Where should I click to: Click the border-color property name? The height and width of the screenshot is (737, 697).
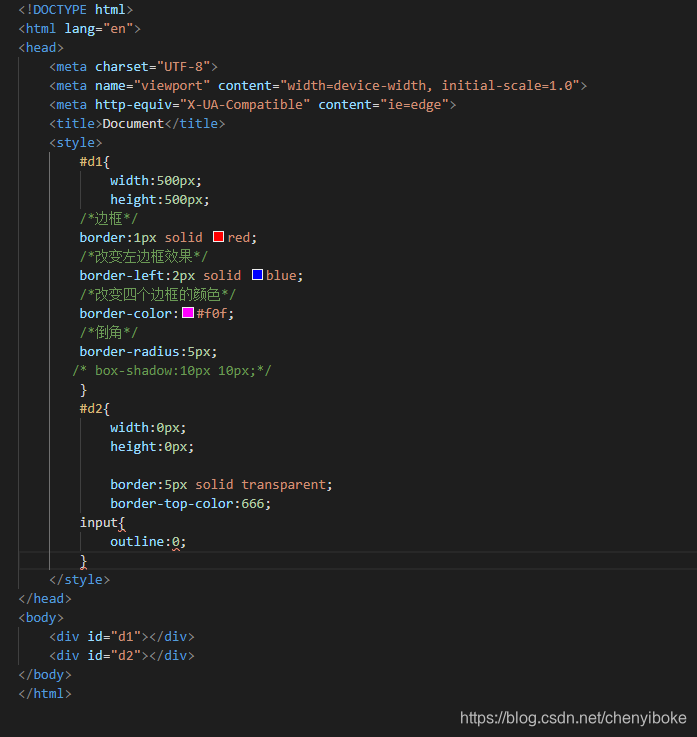125,314
